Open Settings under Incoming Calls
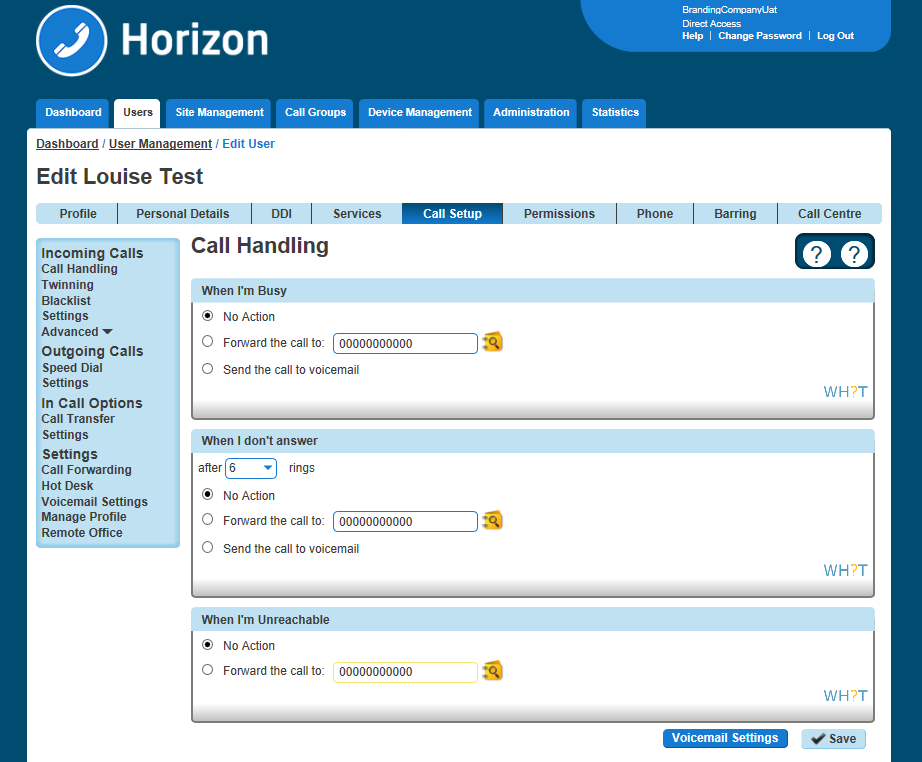Viewport: 922px width, 762px height. tap(65, 316)
